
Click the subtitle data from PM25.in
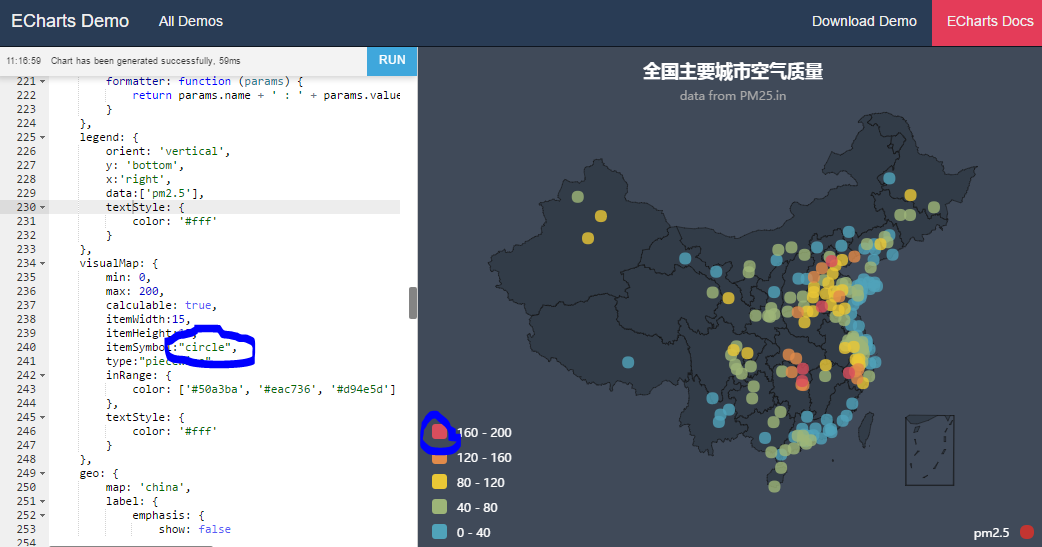732,96
